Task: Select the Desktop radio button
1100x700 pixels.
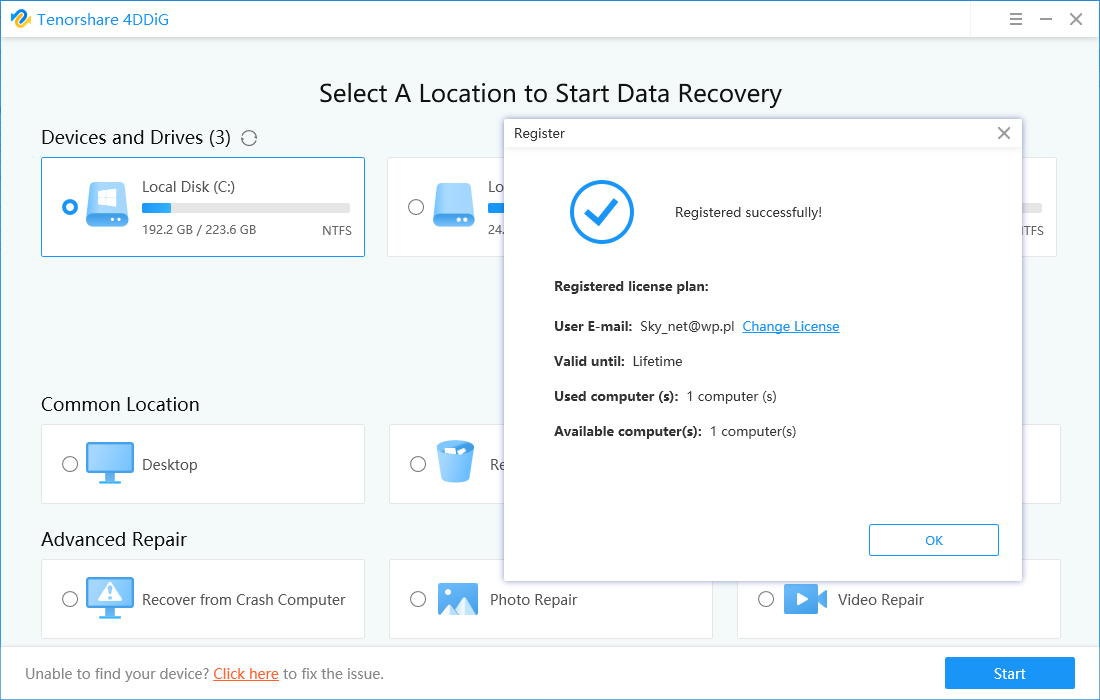Action: tap(69, 464)
